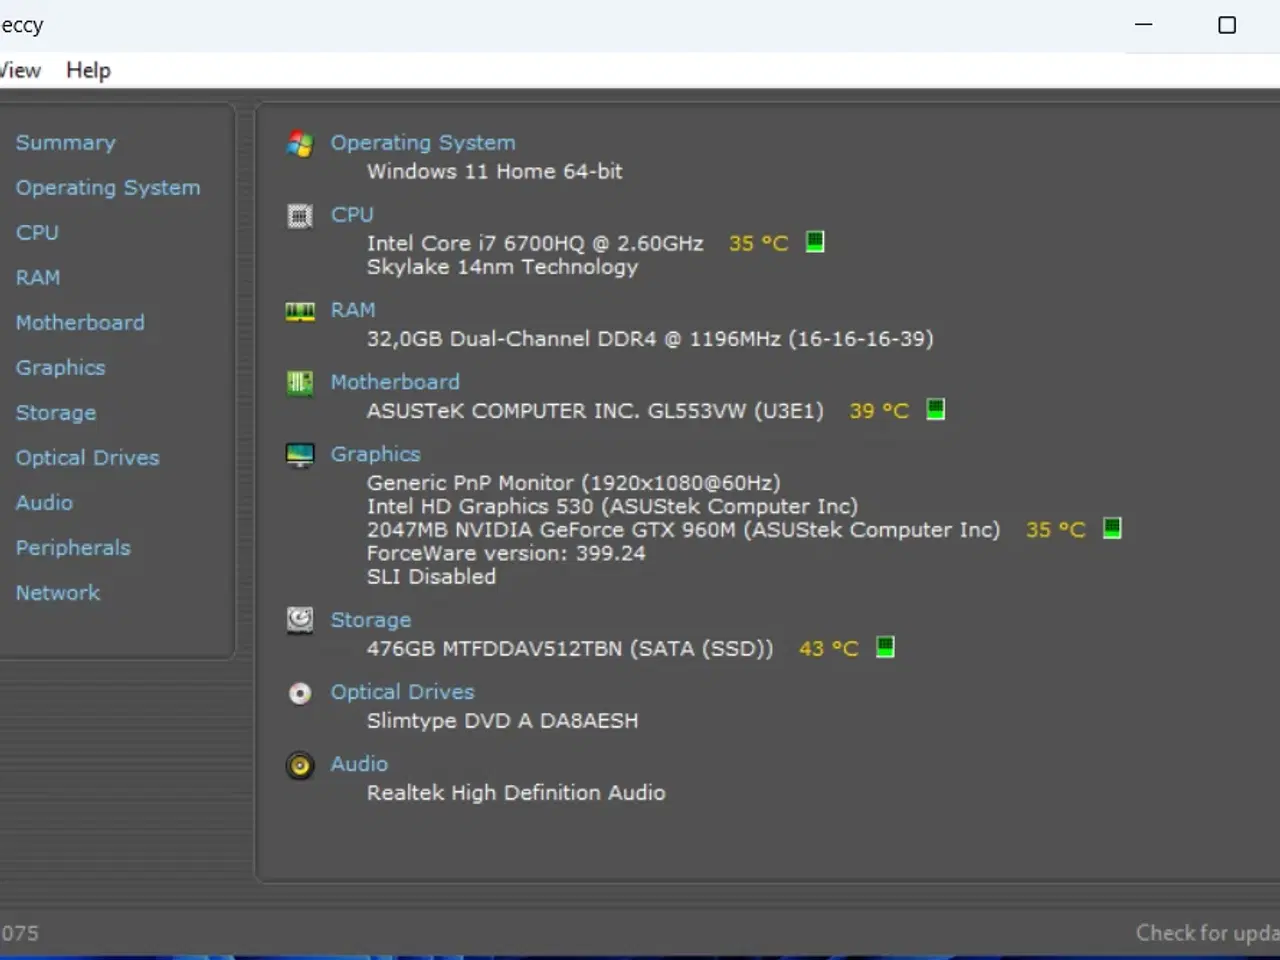
Task: Click the Slimtype DVD A DA8AESH text
Action: point(502,721)
